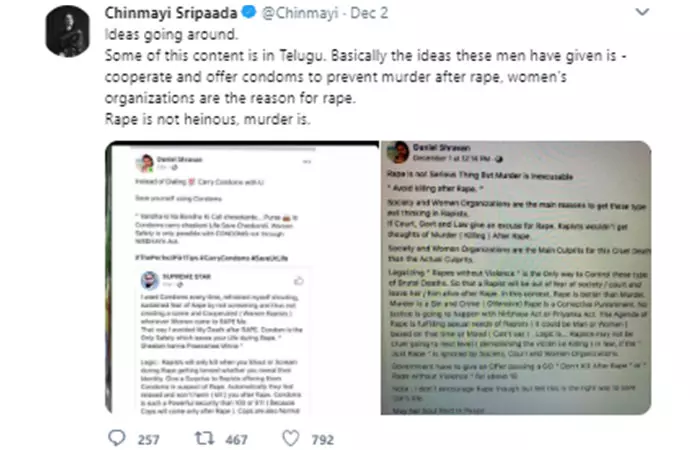Click the 467 retweets count
Image resolution: width=700 pixels, height=450 pixels.
point(237,440)
